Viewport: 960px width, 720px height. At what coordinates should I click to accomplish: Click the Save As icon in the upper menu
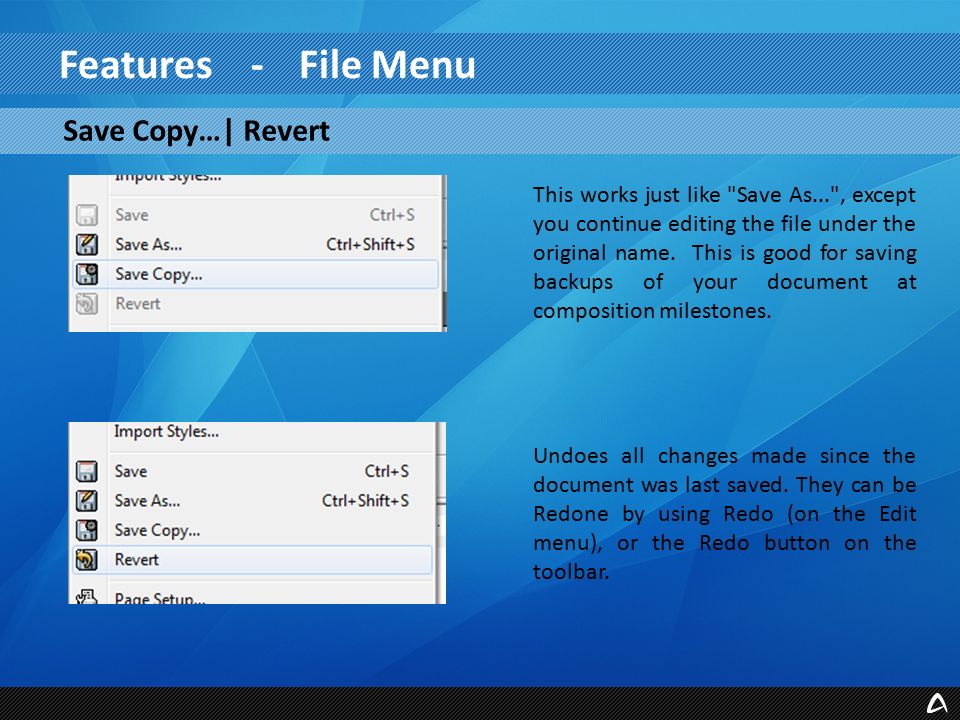[x=87, y=244]
